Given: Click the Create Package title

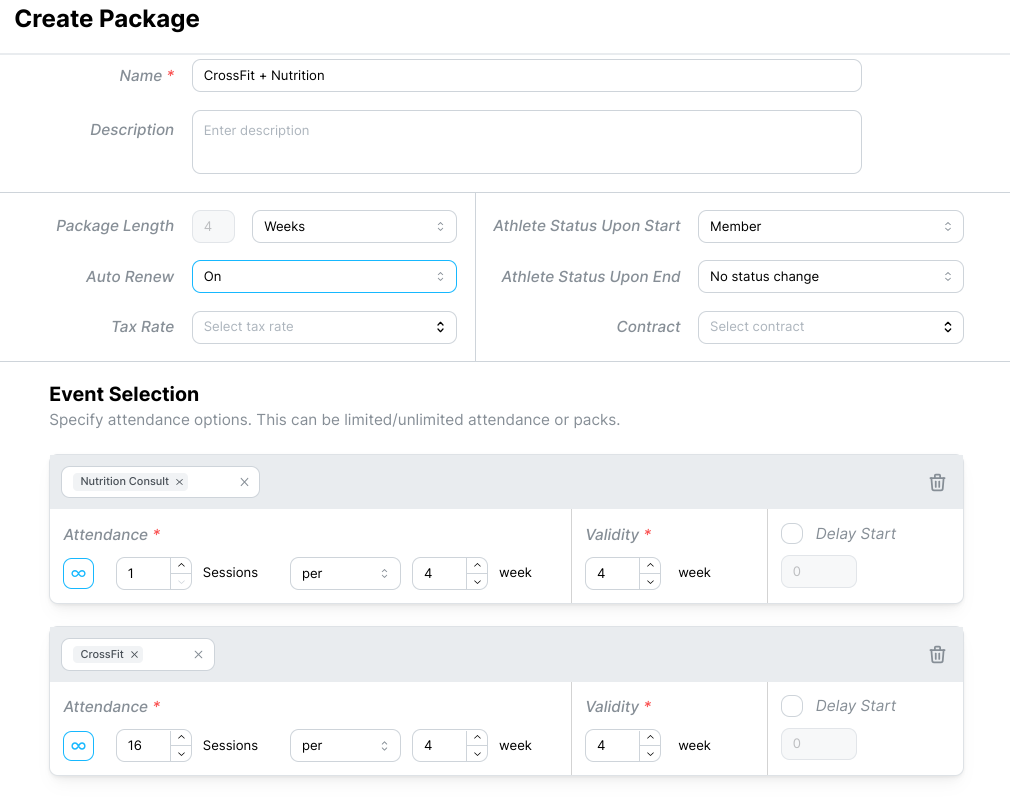Looking at the screenshot, I should click(x=107, y=19).
